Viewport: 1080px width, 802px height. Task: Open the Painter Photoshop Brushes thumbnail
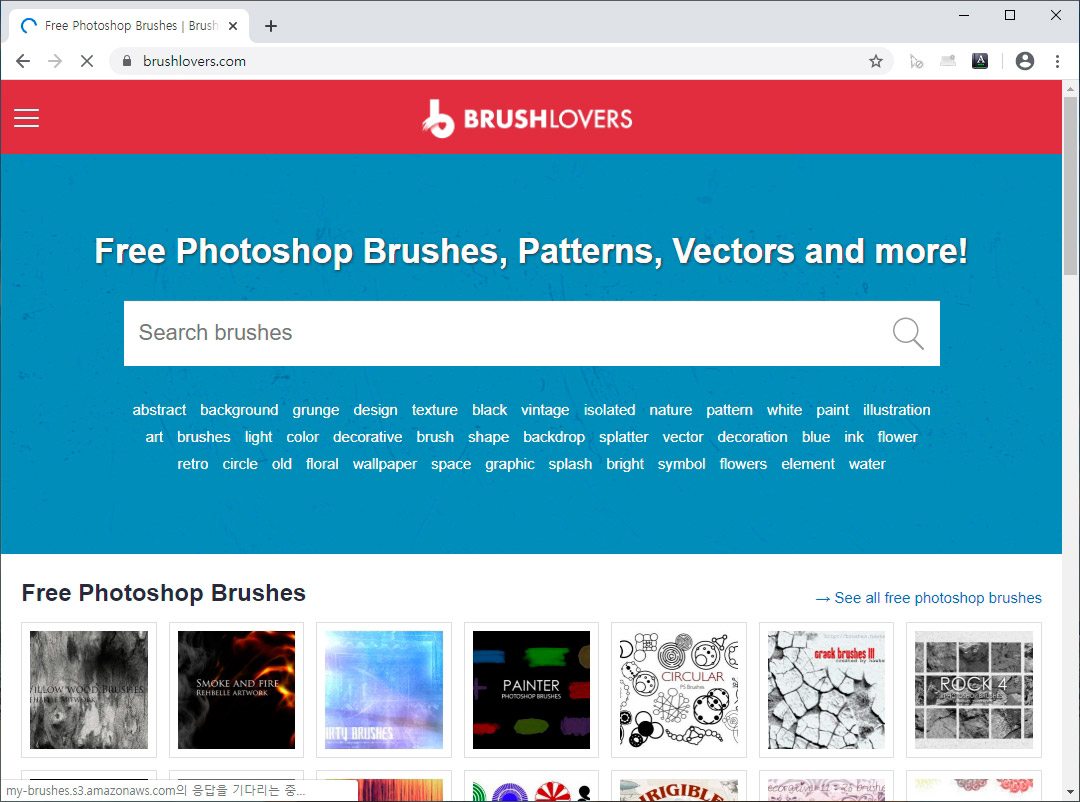coord(531,690)
